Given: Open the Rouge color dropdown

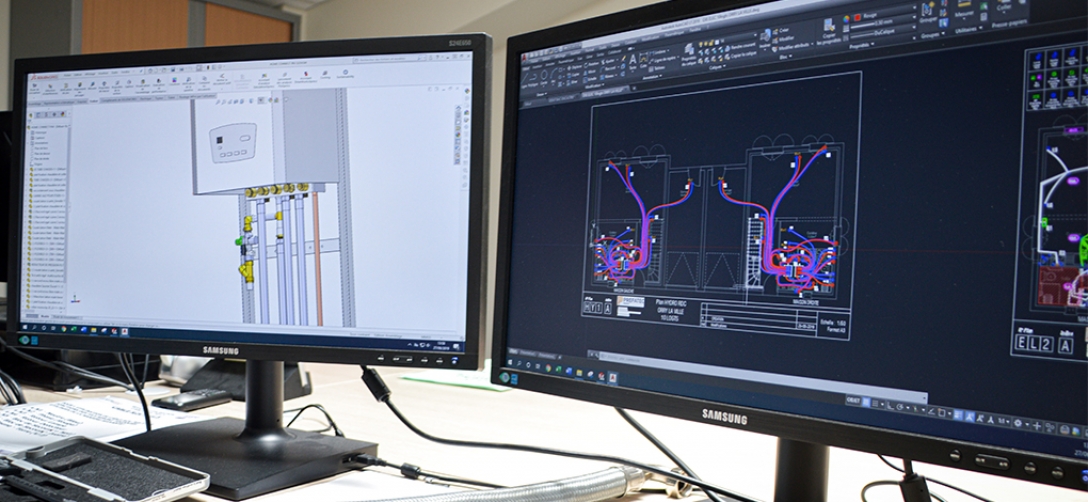Looking at the screenshot, I should click(x=881, y=17).
